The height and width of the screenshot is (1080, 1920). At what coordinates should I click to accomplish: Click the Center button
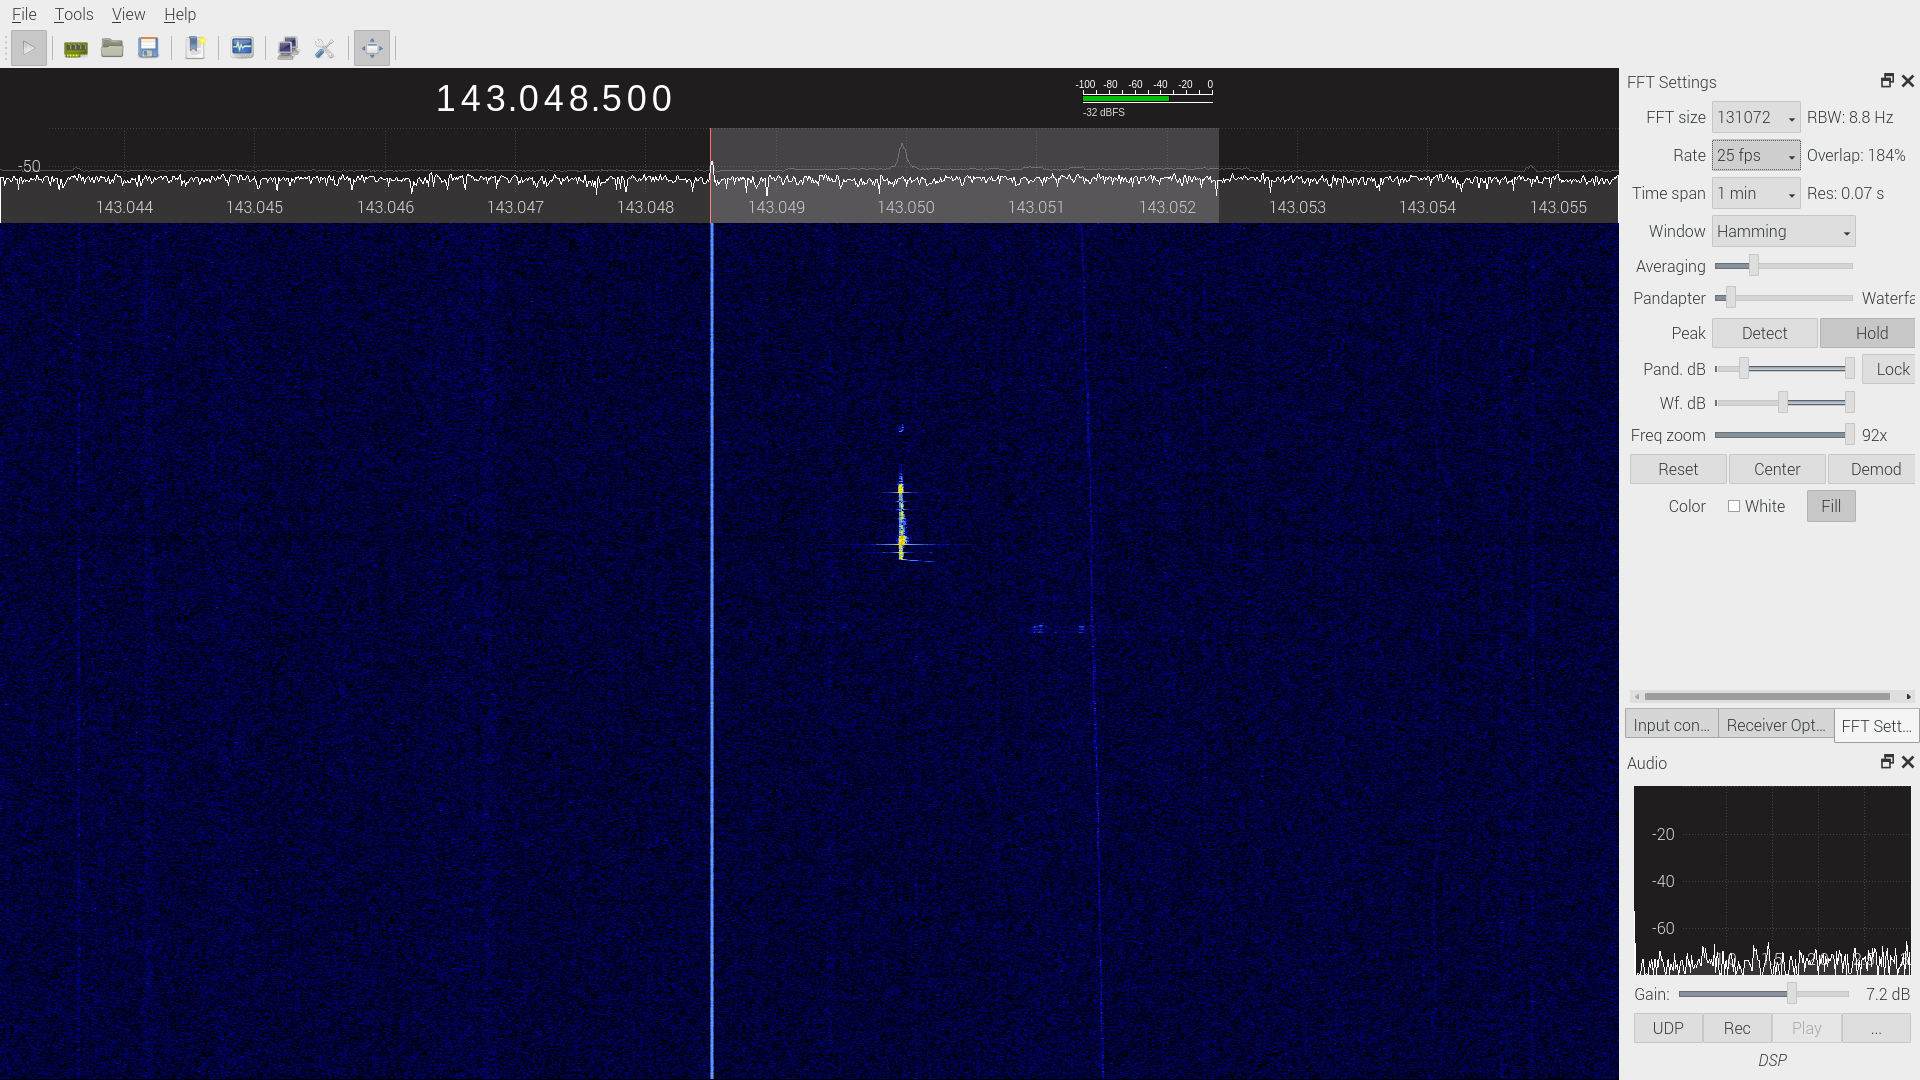[x=1777, y=469]
